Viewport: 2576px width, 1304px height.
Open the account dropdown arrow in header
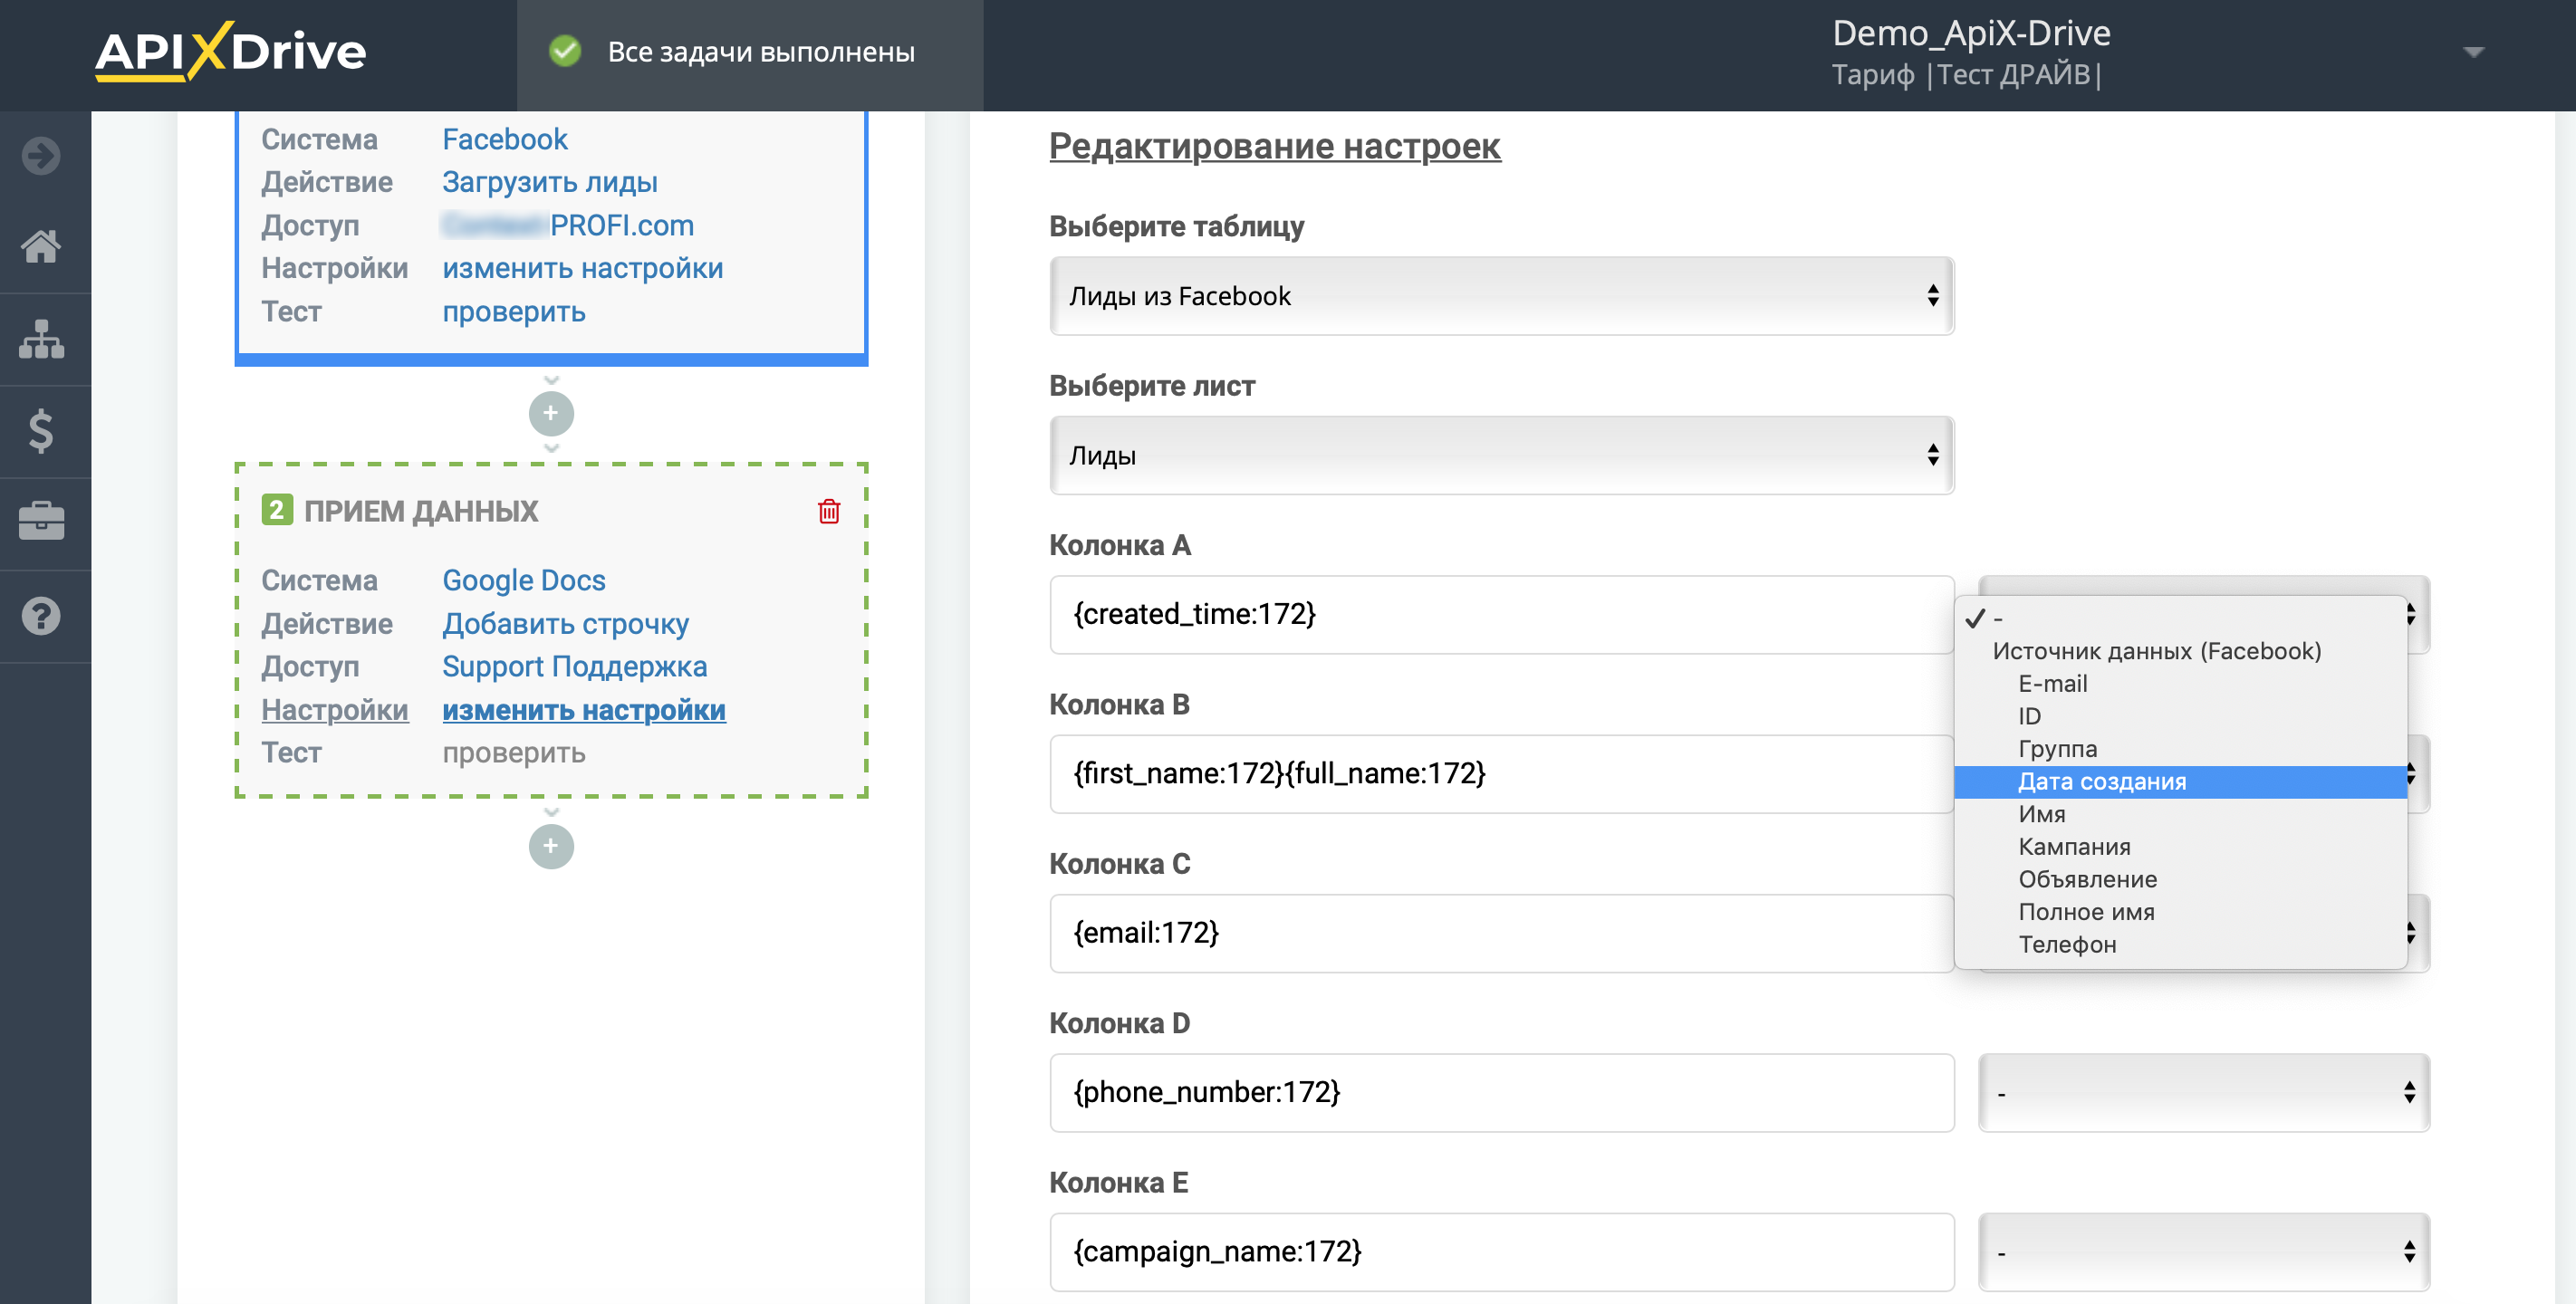click(x=2474, y=52)
